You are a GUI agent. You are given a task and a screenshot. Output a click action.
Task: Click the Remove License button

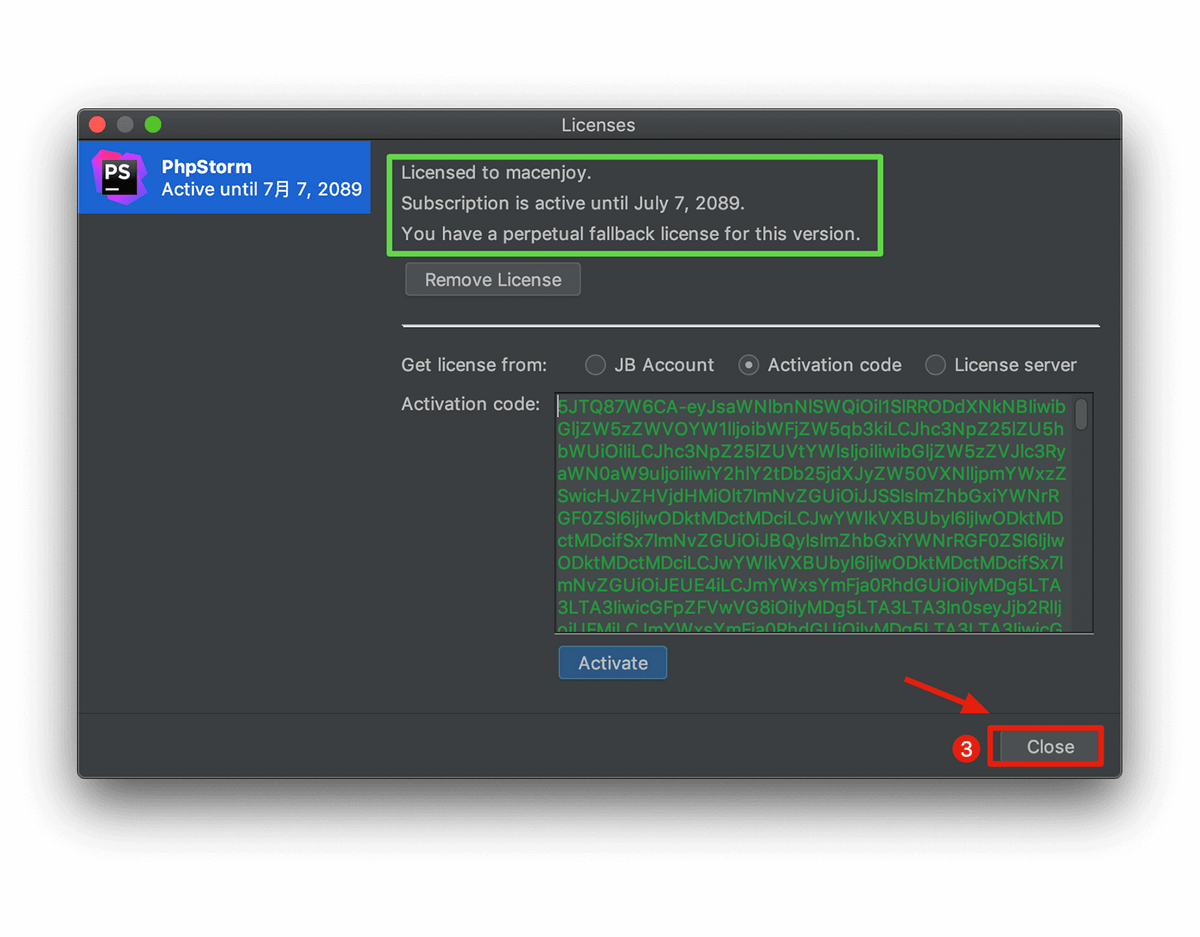[x=493, y=280]
